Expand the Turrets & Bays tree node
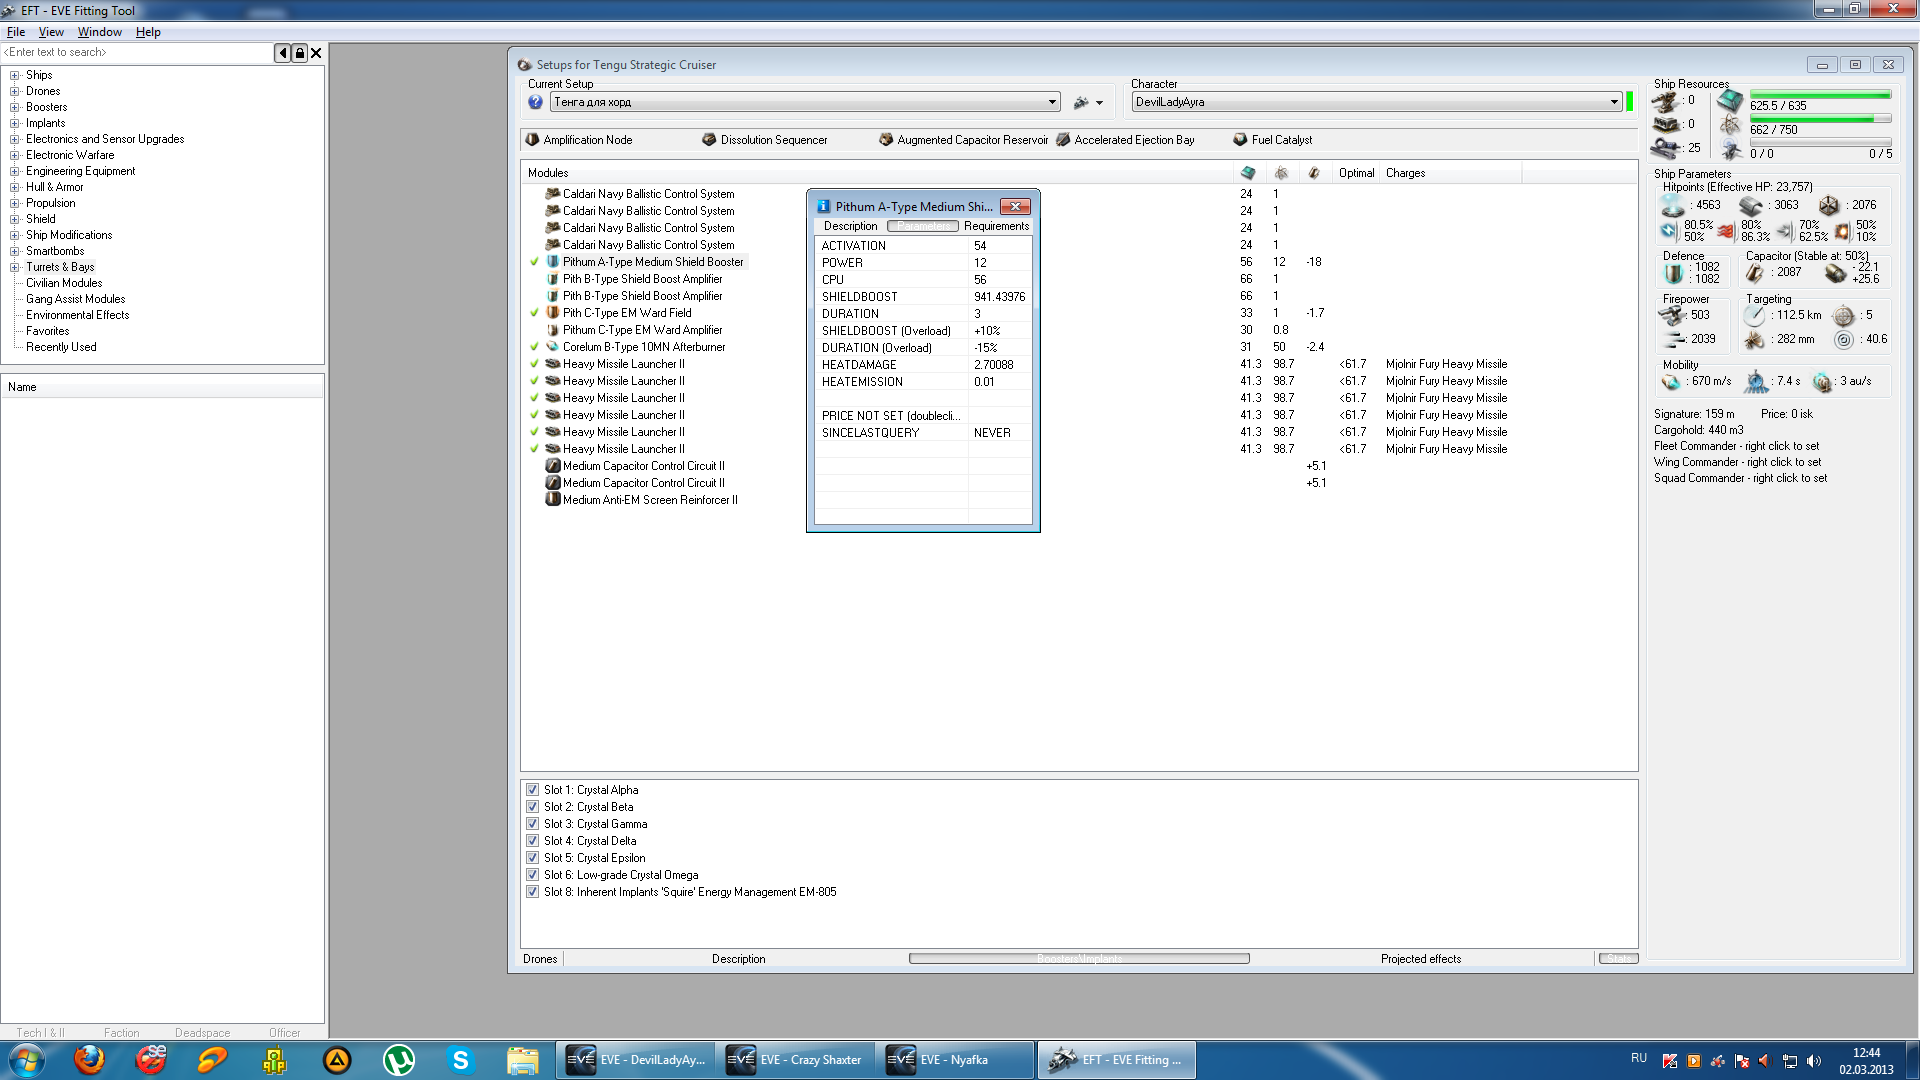1920x1080 pixels. point(15,267)
